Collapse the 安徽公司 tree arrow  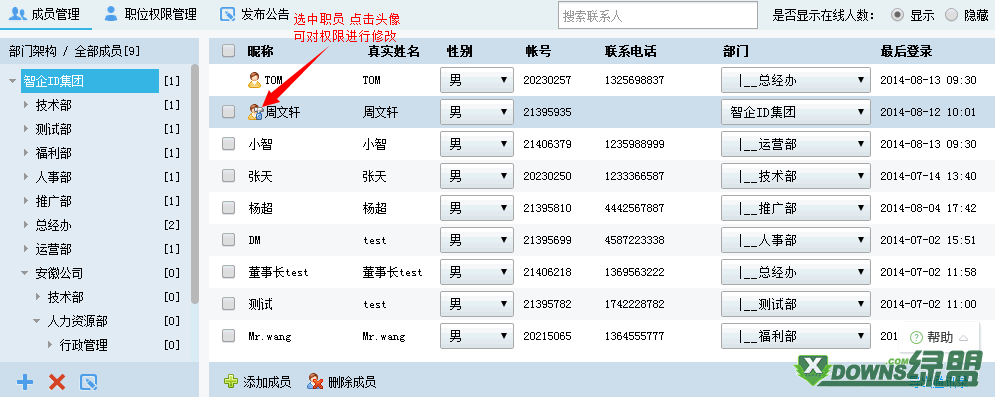point(25,273)
